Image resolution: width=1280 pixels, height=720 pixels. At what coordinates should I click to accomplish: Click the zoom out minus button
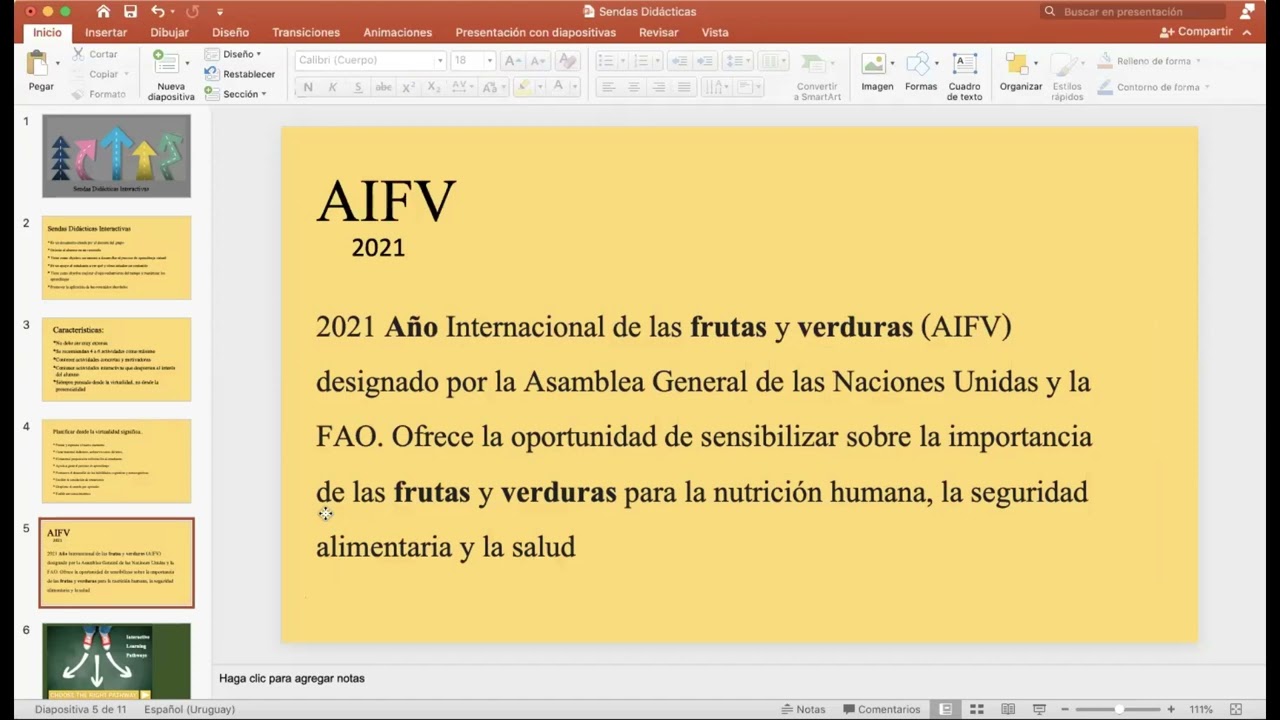[1065, 709]
